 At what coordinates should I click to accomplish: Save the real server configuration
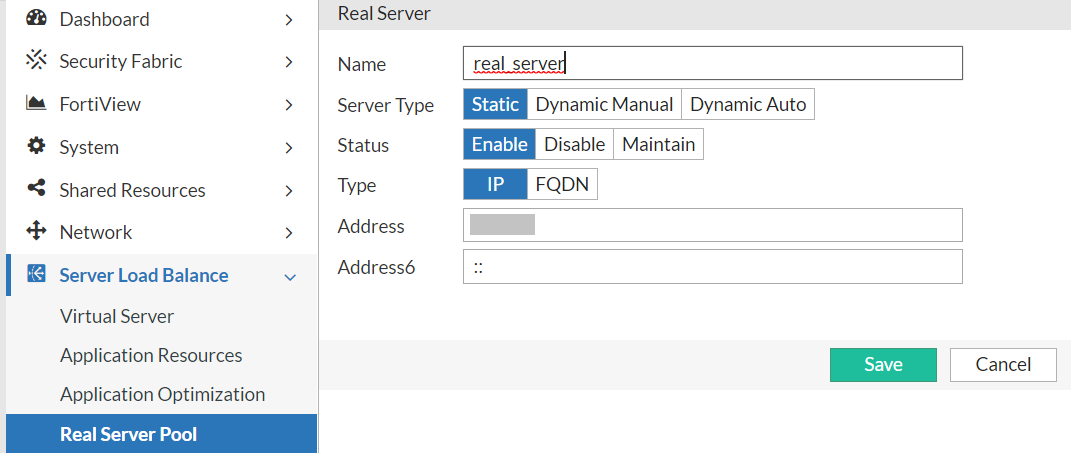tap(883, 365)
